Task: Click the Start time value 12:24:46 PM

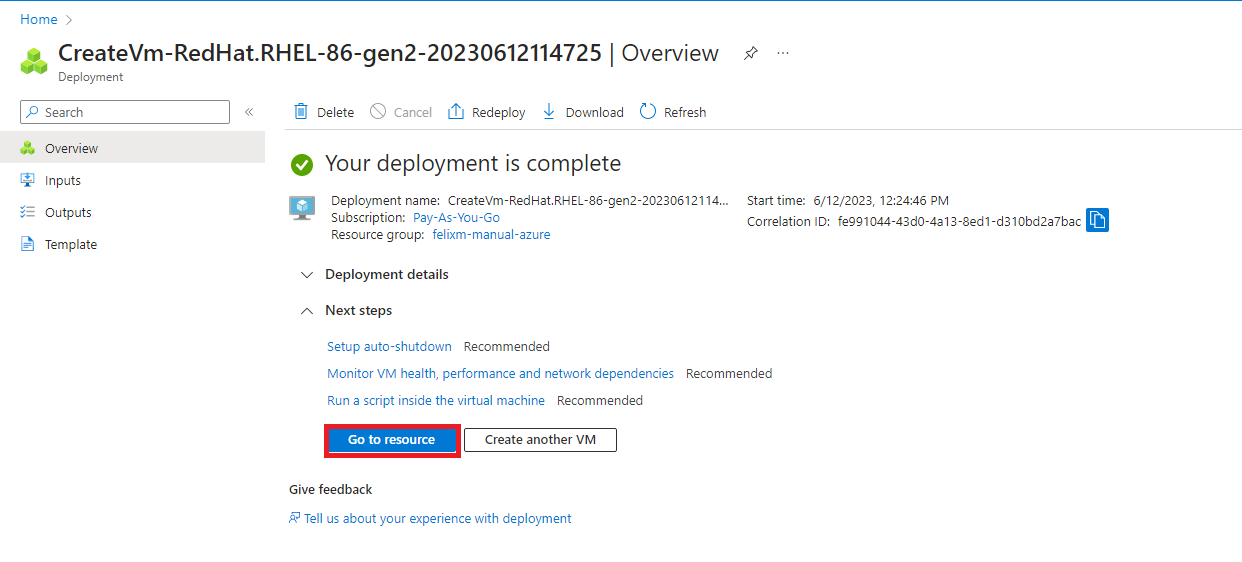Action: click(881, 200)
